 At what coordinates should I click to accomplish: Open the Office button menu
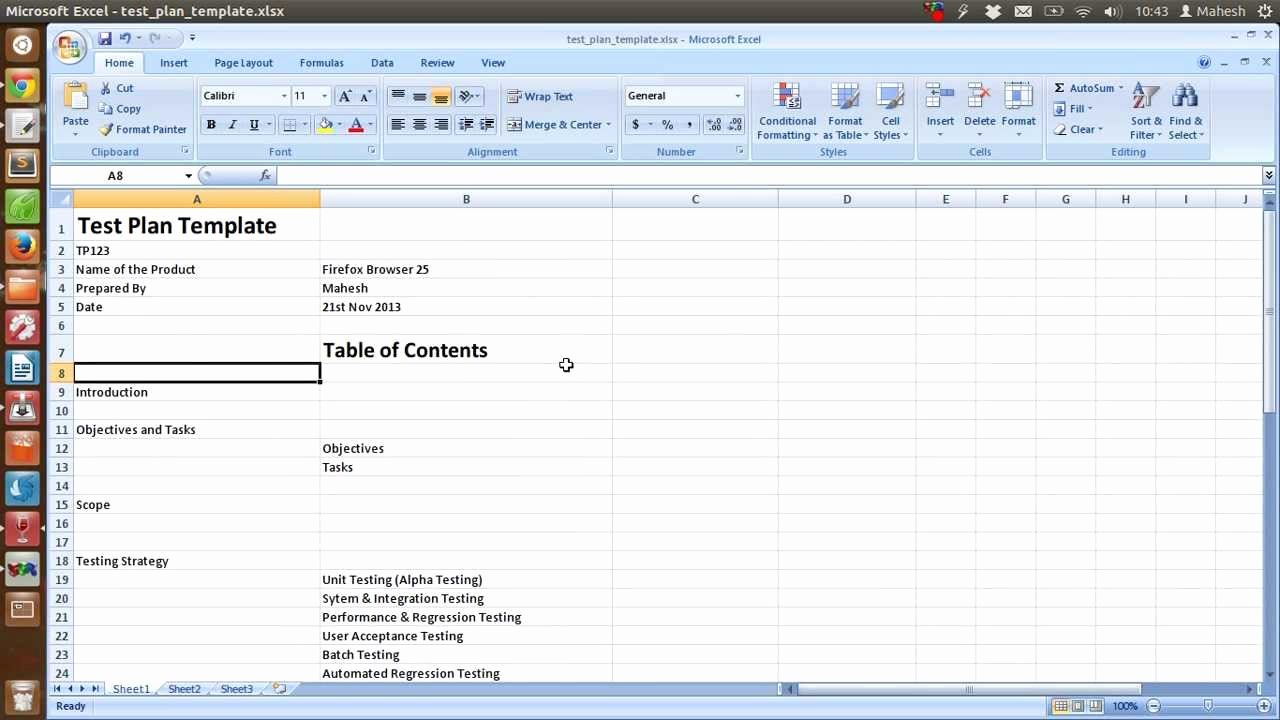click(69, 48)
